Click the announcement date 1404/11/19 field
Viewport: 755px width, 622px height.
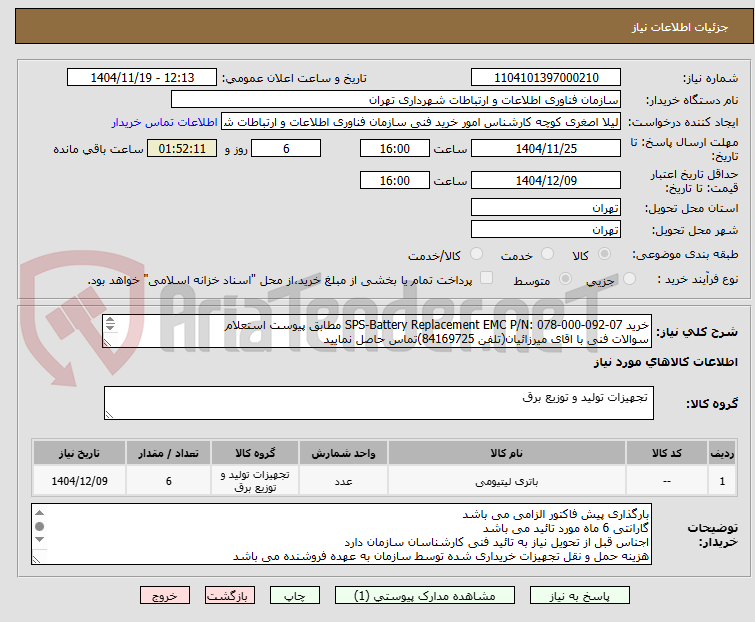click(142, 78)
